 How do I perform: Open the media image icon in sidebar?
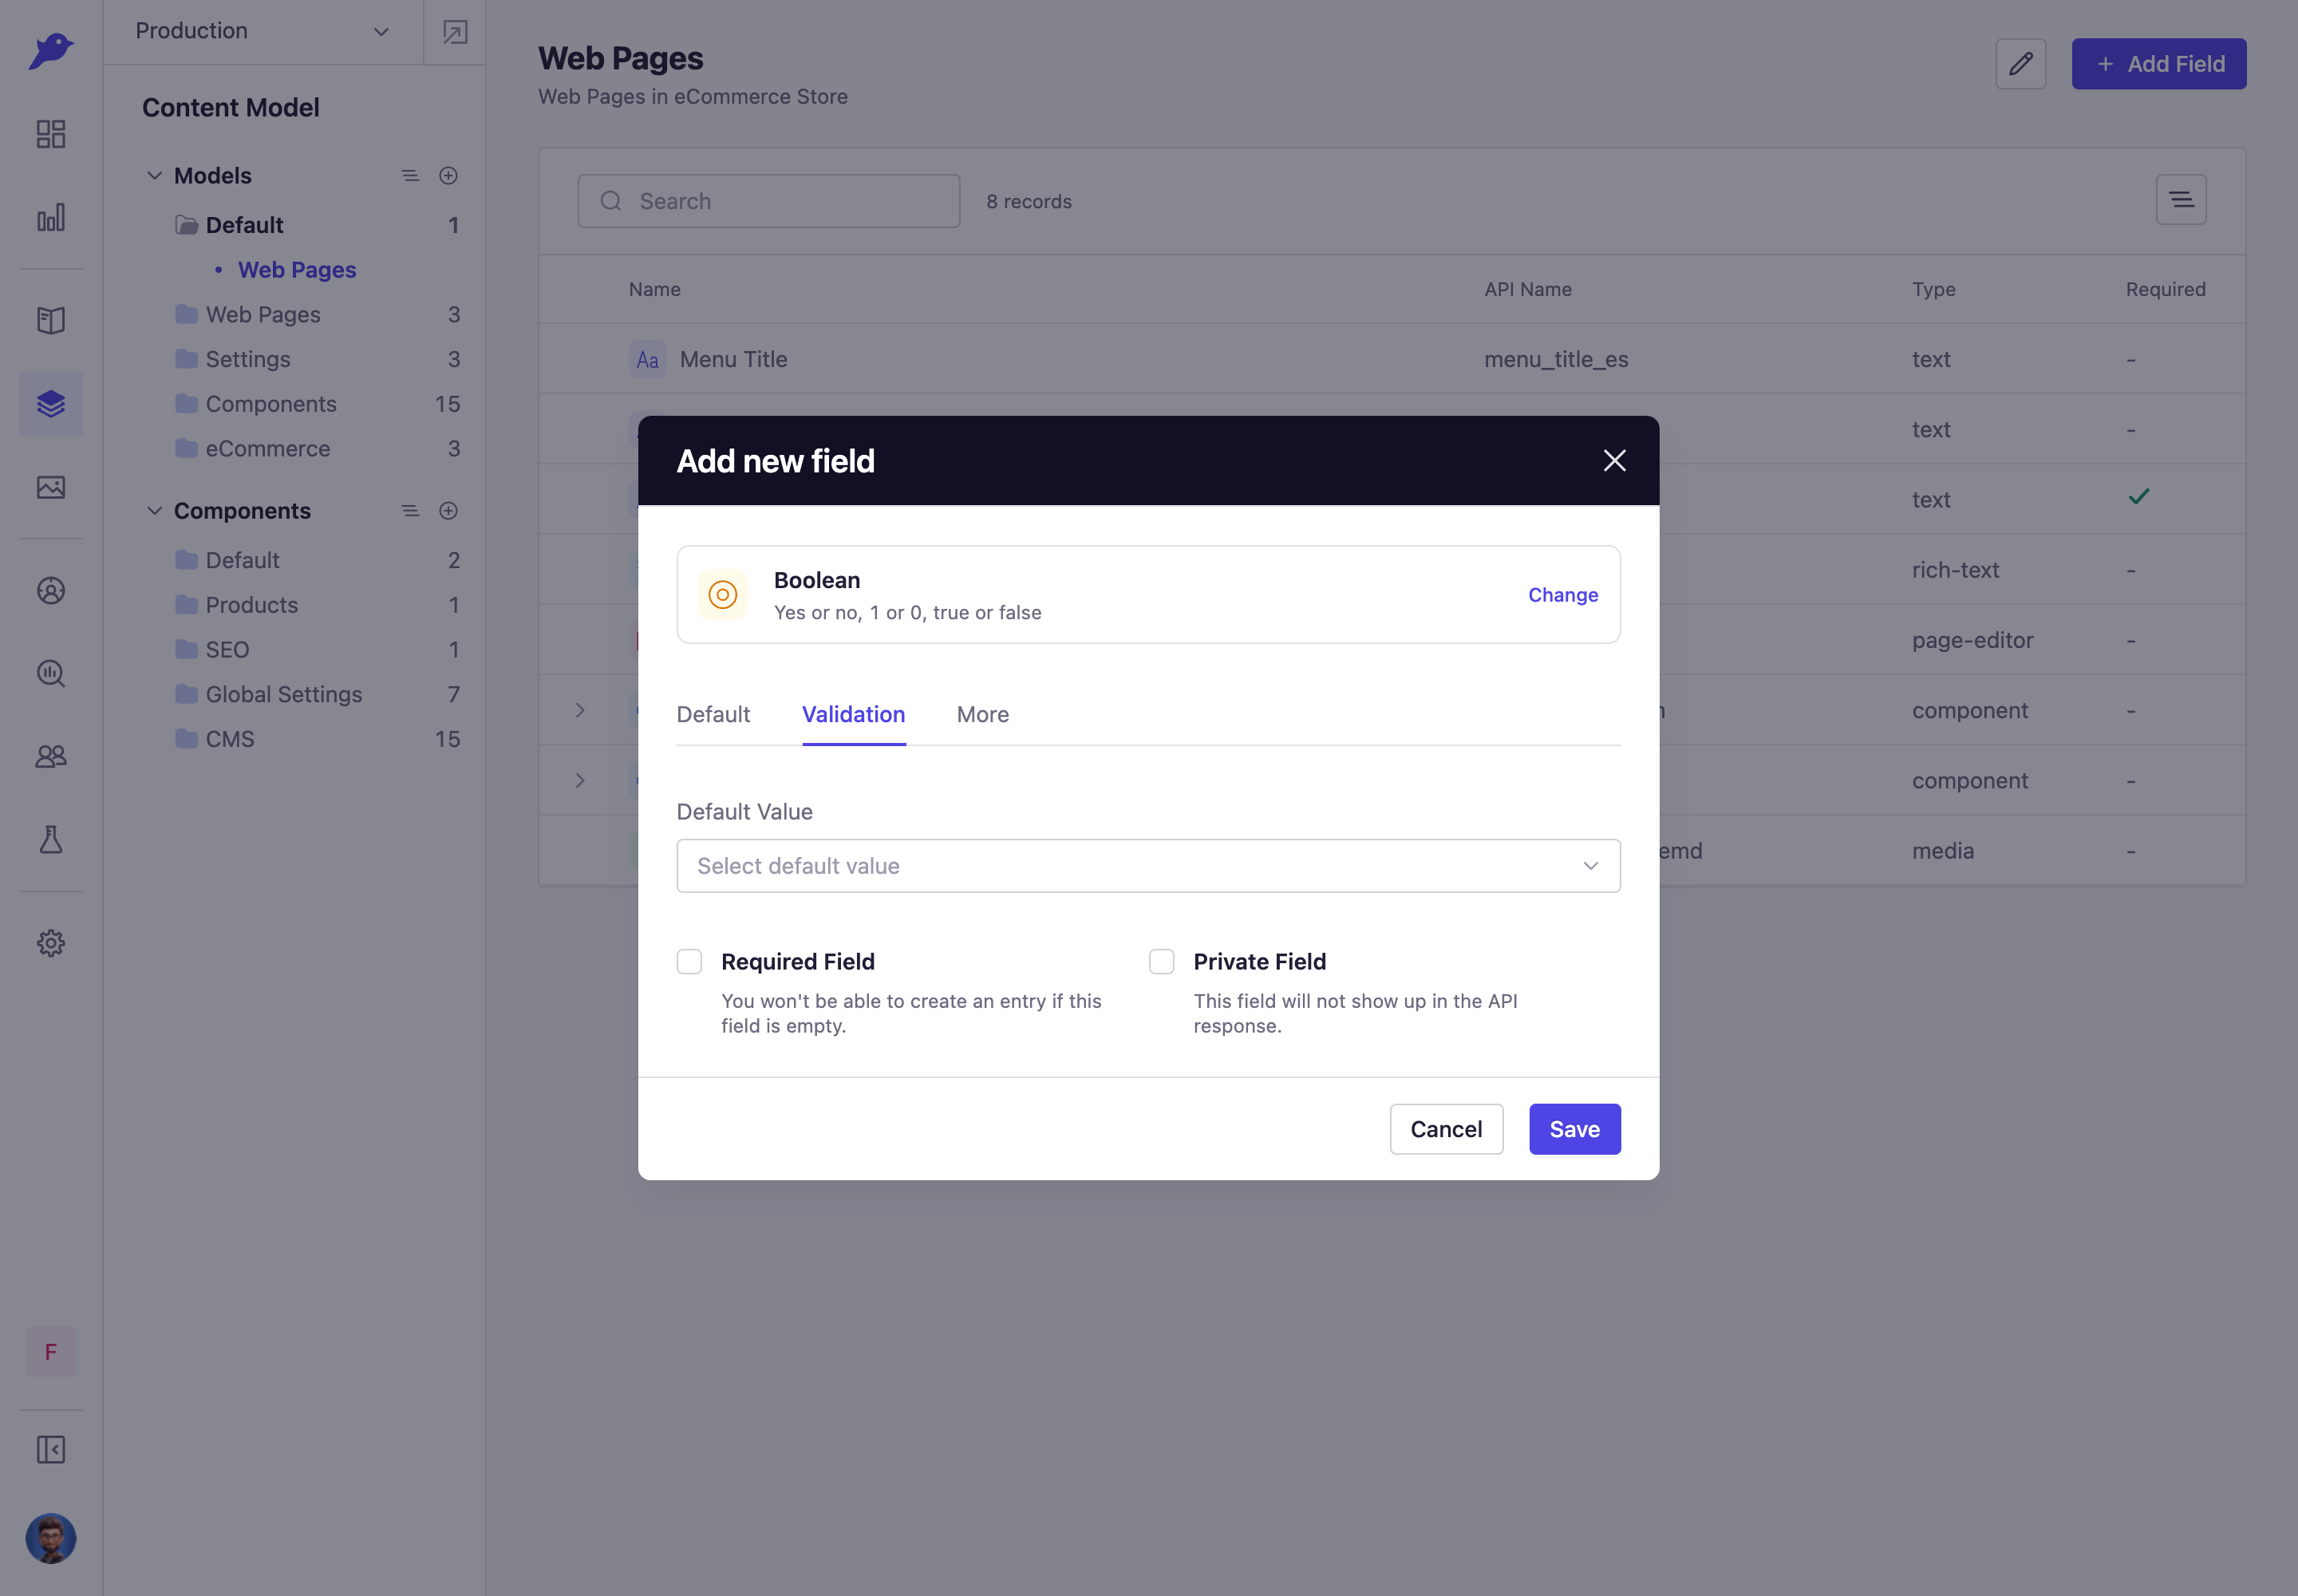(x=51, y=487)
